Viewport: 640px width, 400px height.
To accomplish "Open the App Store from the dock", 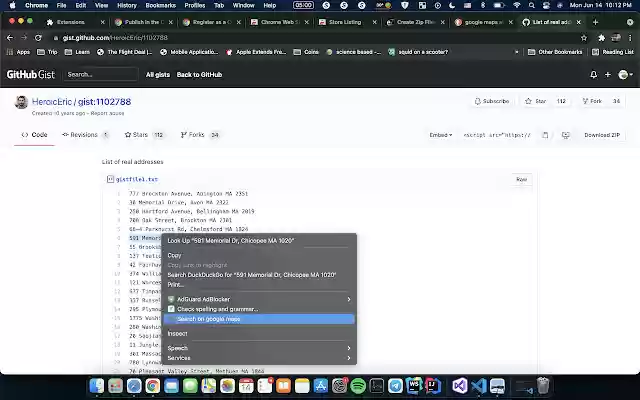I will tap(320, 386).
